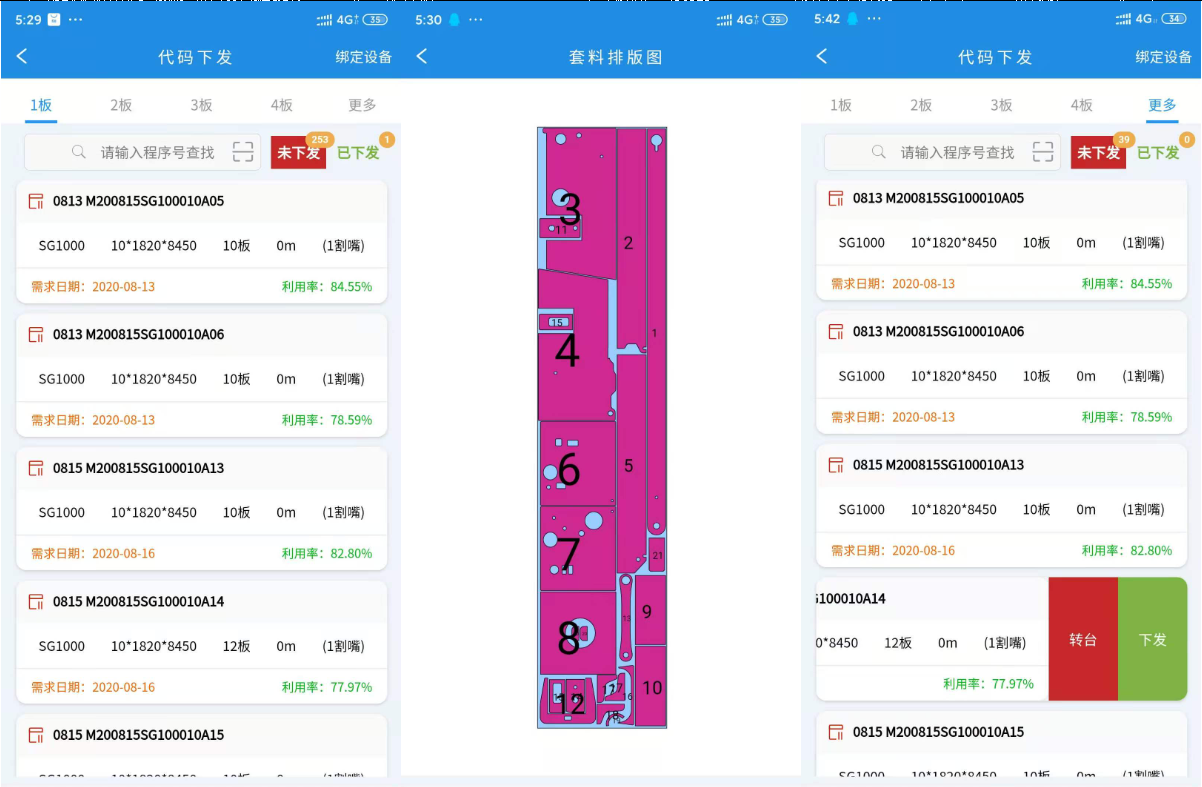Tap green 下发 swipe action button
The image size is (1202, 787).
tap(1153, 639)
